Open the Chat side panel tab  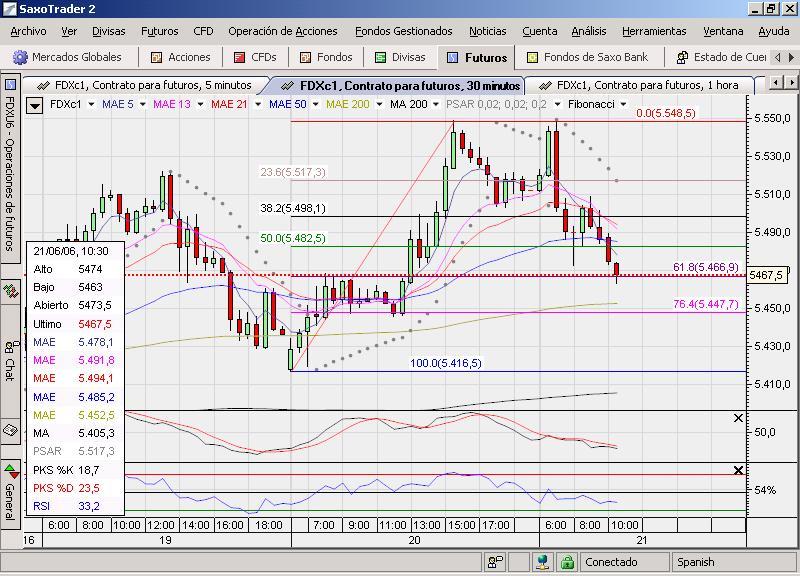pos(10,360)
